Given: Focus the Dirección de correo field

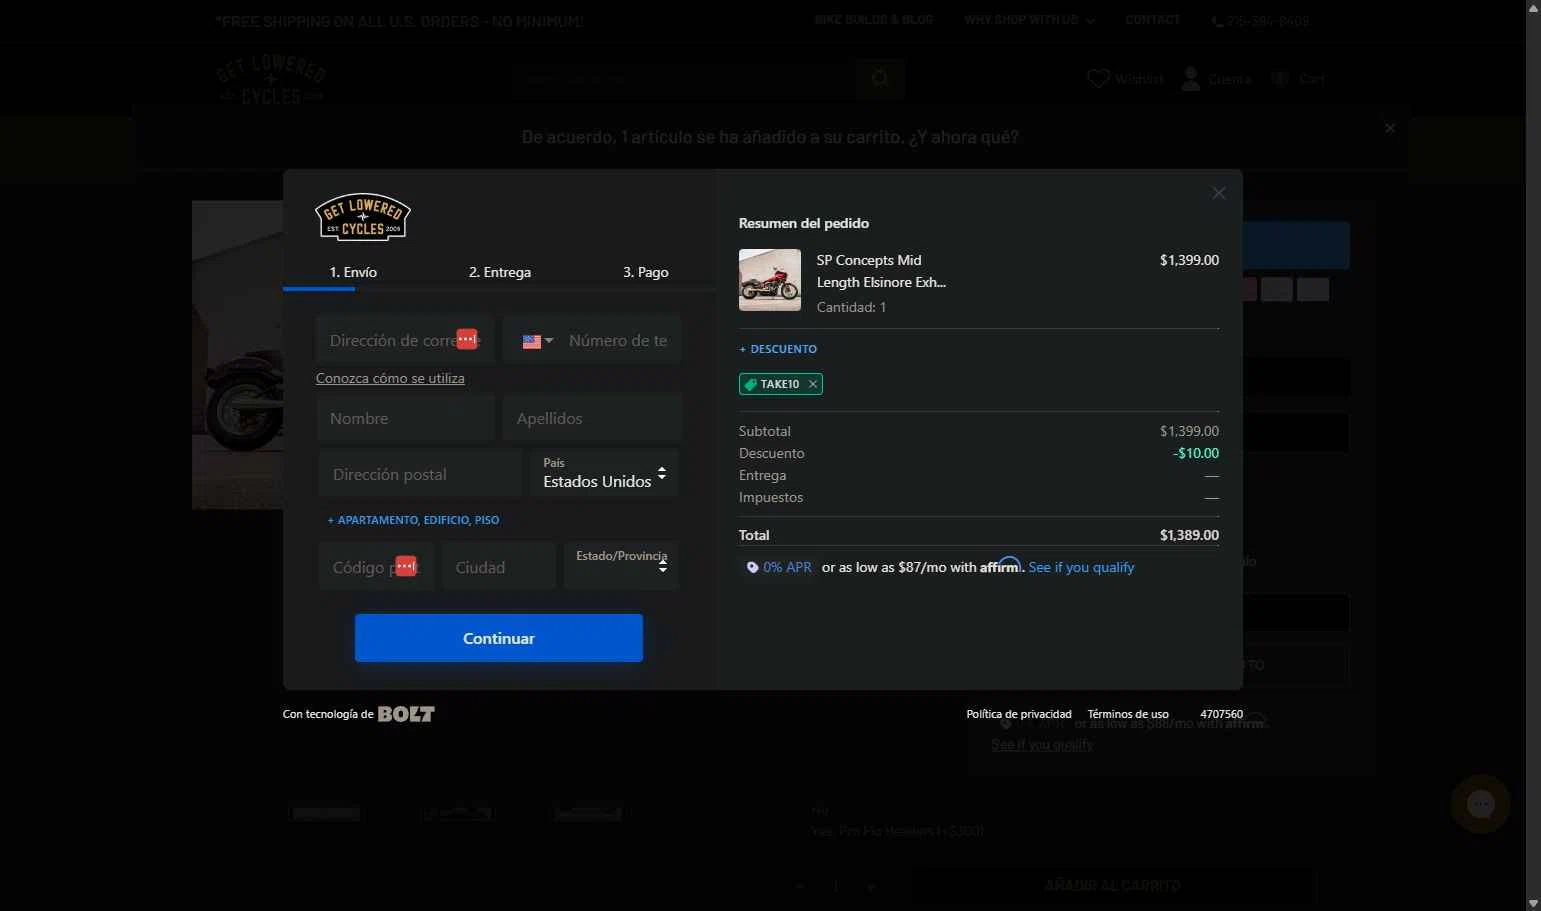Looking at the screenshot, I should [405, 340].
